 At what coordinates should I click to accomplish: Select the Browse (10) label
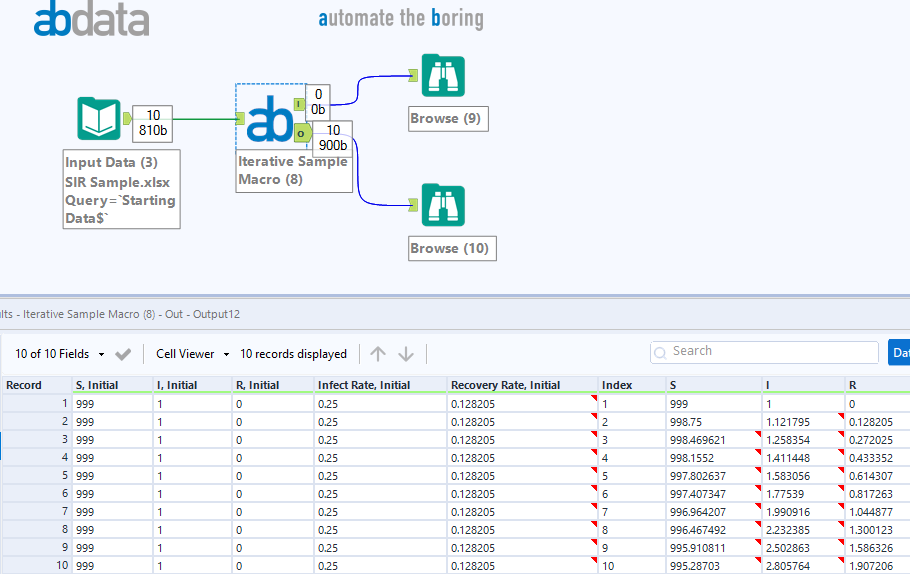[452, 248]
